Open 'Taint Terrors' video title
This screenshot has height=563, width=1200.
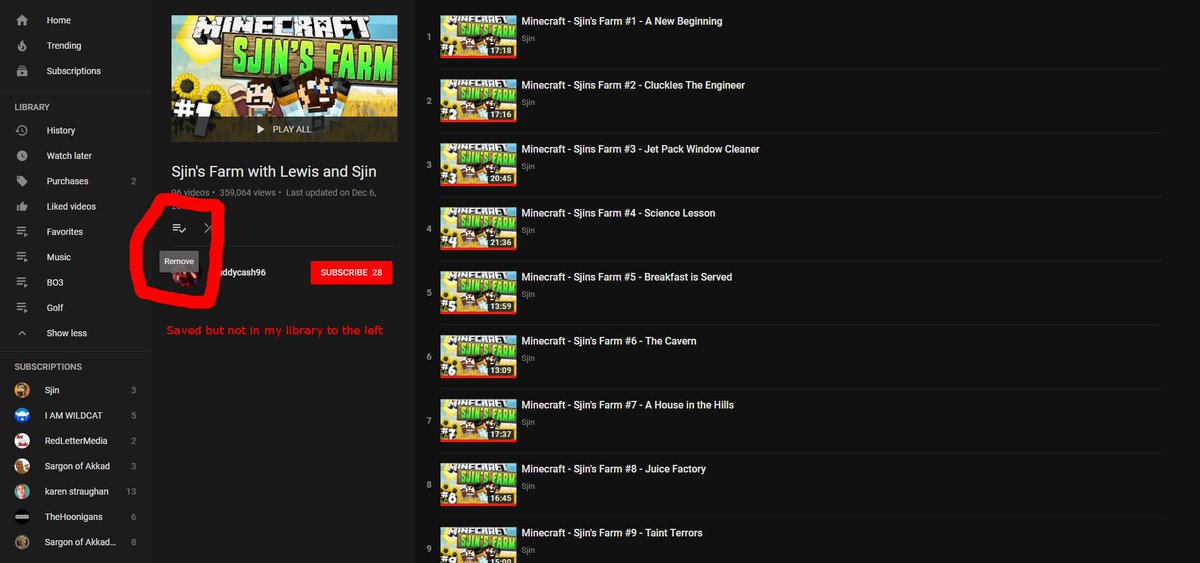pyautogui.click(x=612, y=533)
